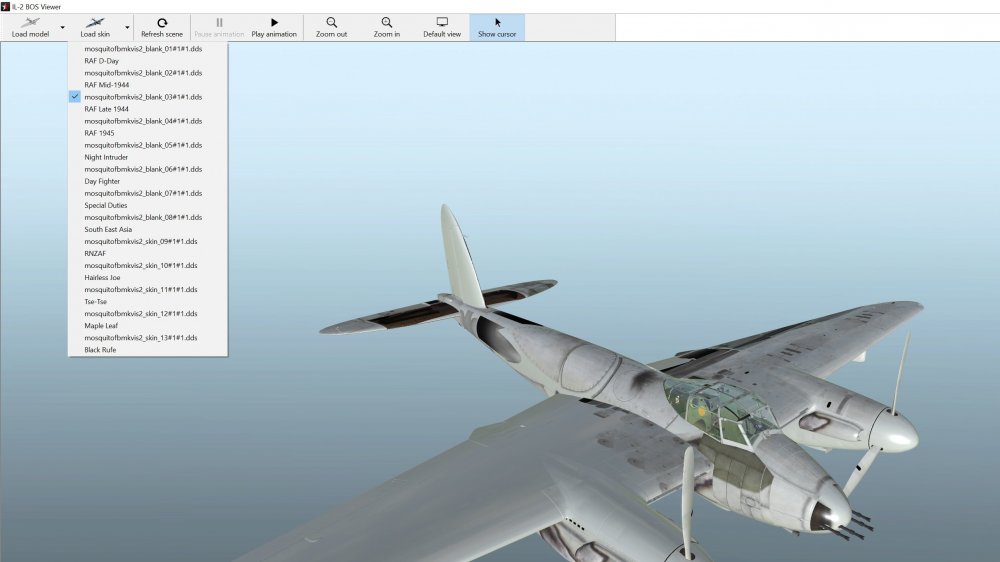Choose the RAF D-Day skin

click(x=101, y=61)
